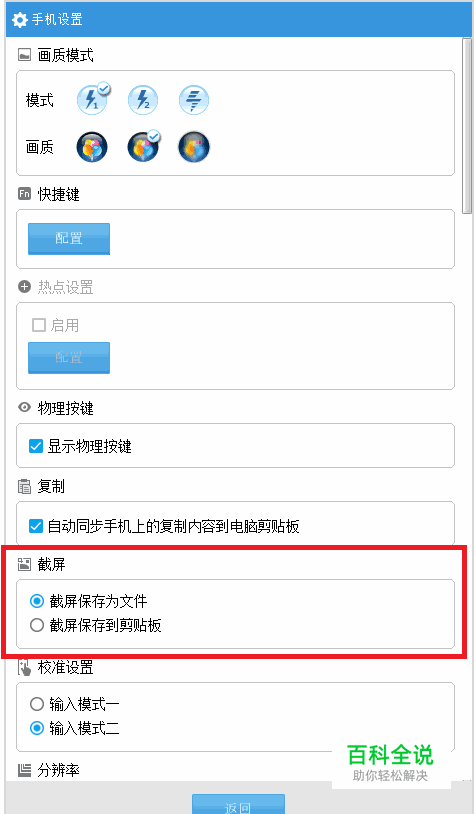Toggle 自动同步手机上的复制内容到电脑剪贴板 checkbox
This screenshot has height=814, width=476.
pos(36,526)
